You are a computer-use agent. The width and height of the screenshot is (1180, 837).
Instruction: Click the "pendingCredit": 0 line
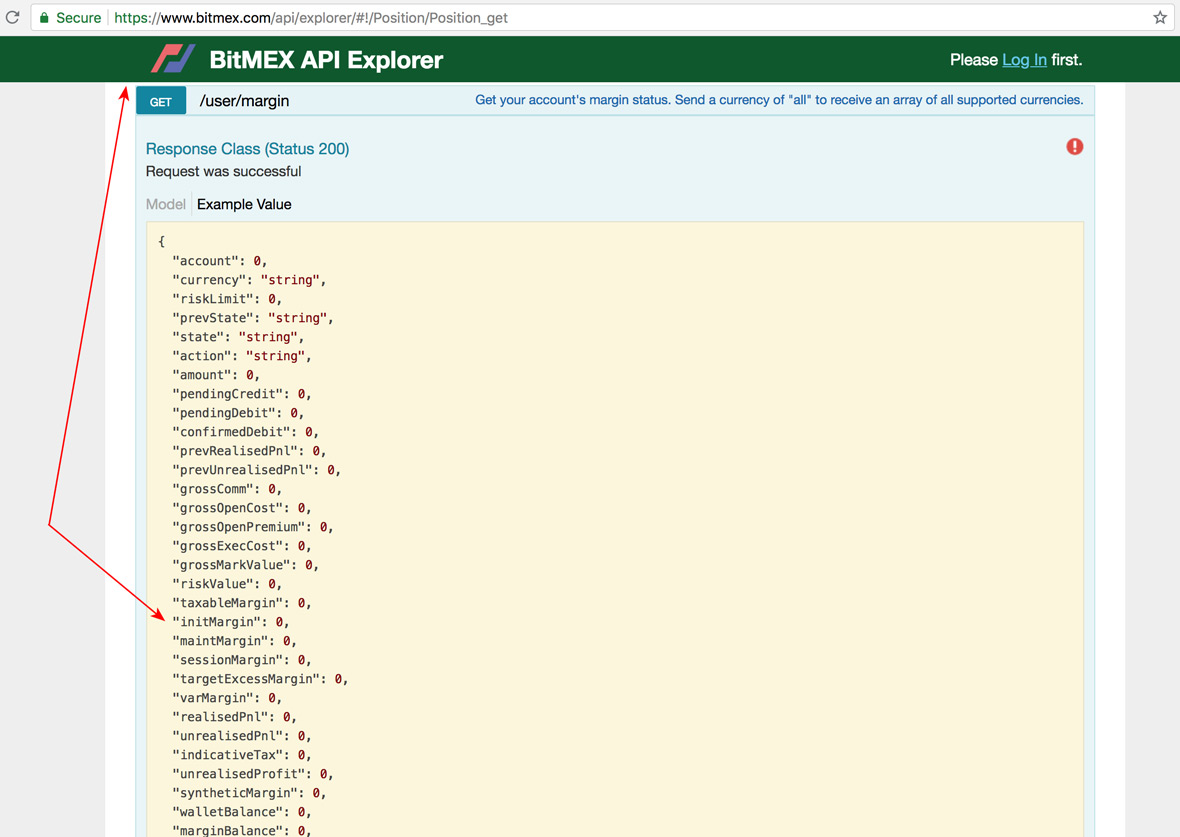click(x=242, y=394)
